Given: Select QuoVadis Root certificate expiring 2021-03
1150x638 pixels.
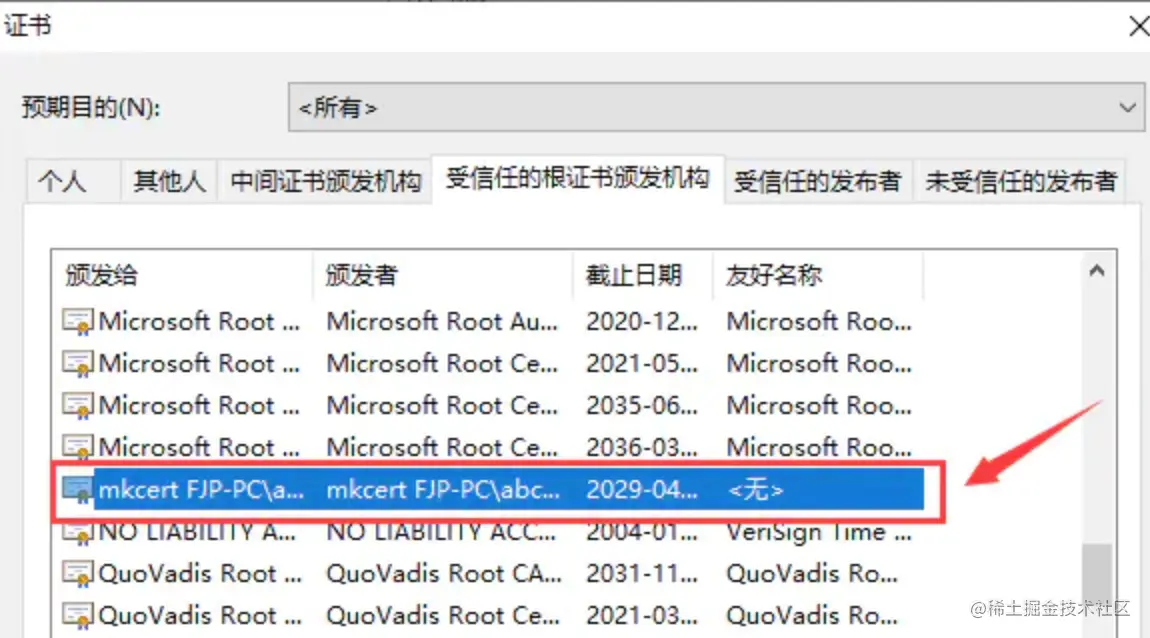Looking at the screenshot, I should (200, 615).
